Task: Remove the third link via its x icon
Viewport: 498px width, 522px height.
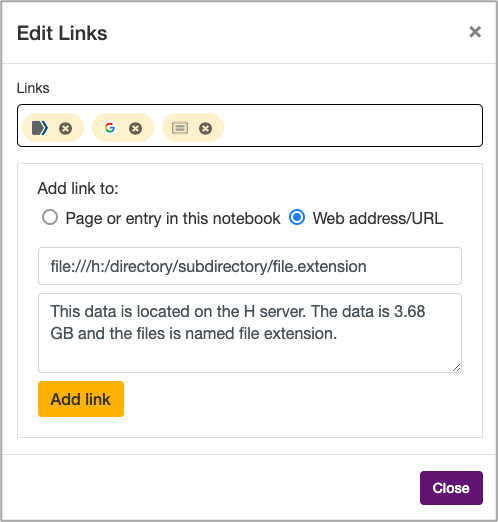Action: (x=205, y=128)
